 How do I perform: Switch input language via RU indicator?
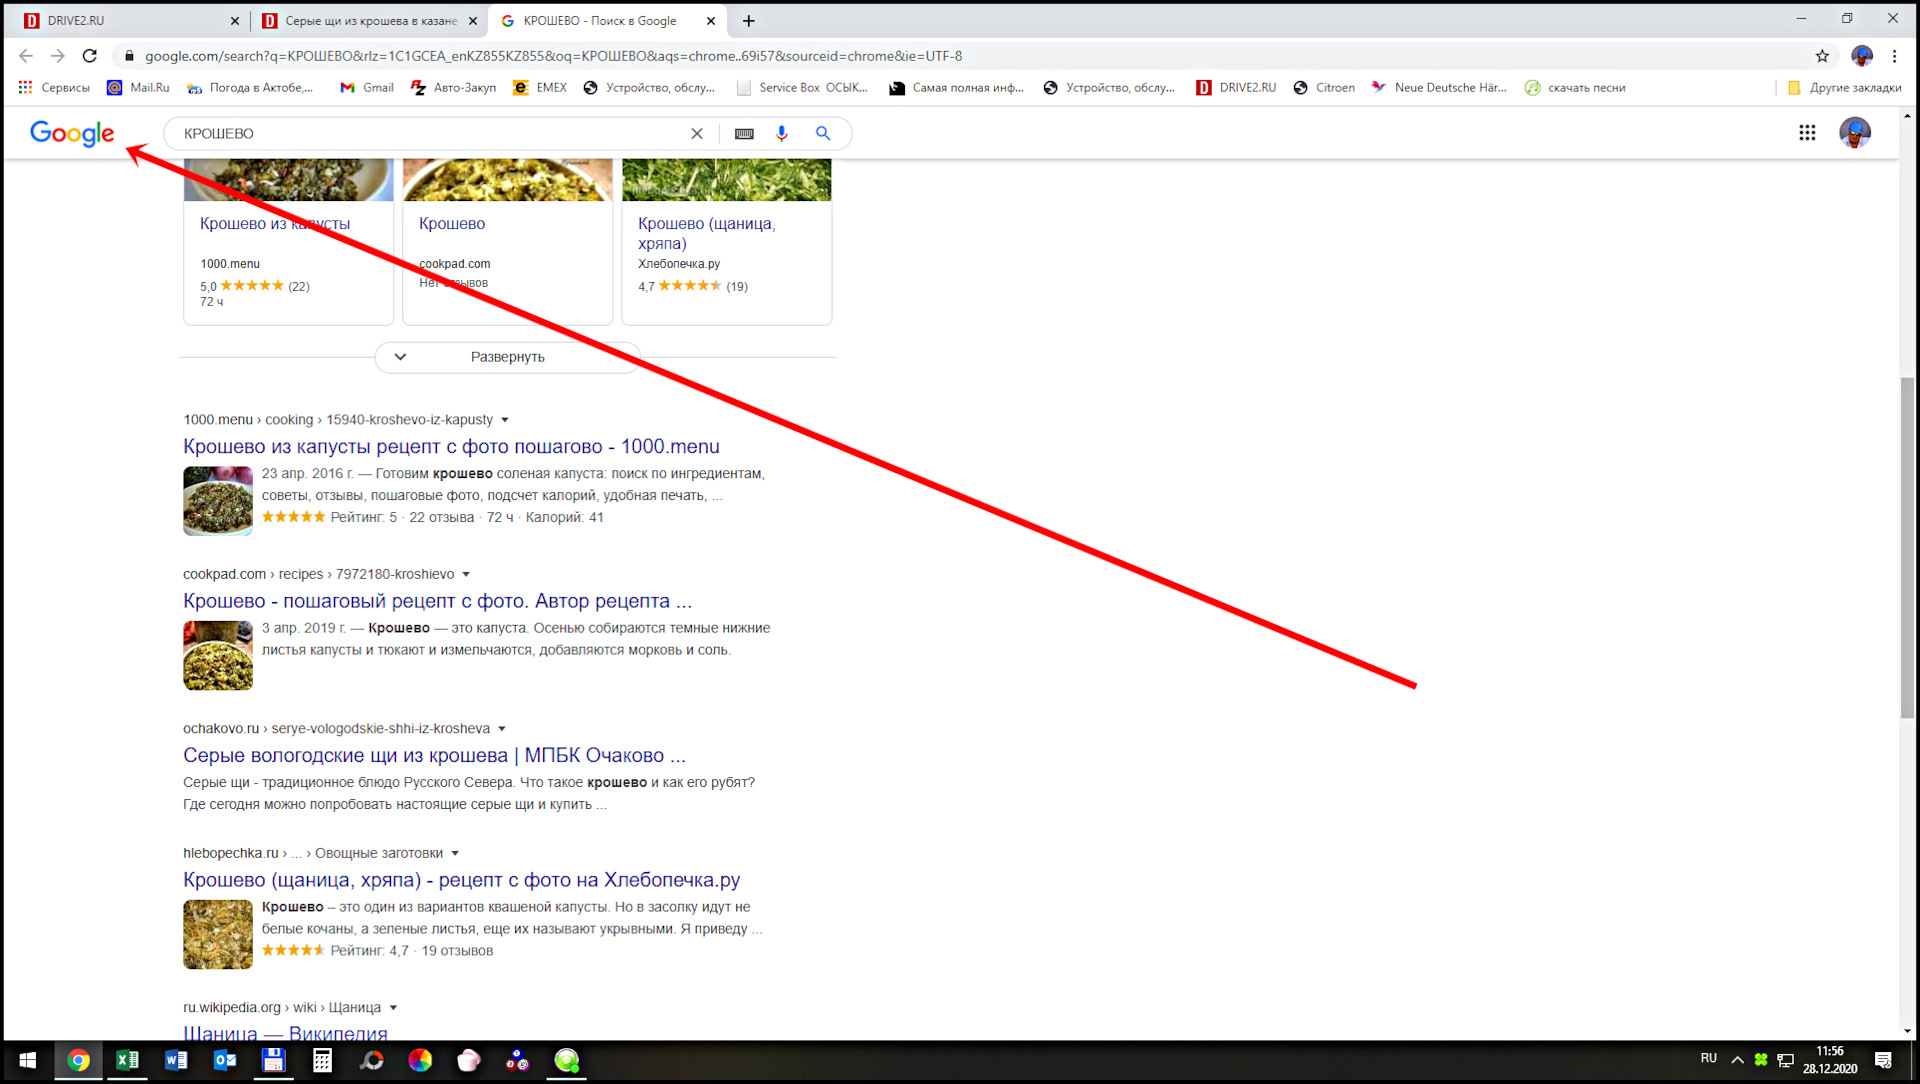point(1708,1058)
